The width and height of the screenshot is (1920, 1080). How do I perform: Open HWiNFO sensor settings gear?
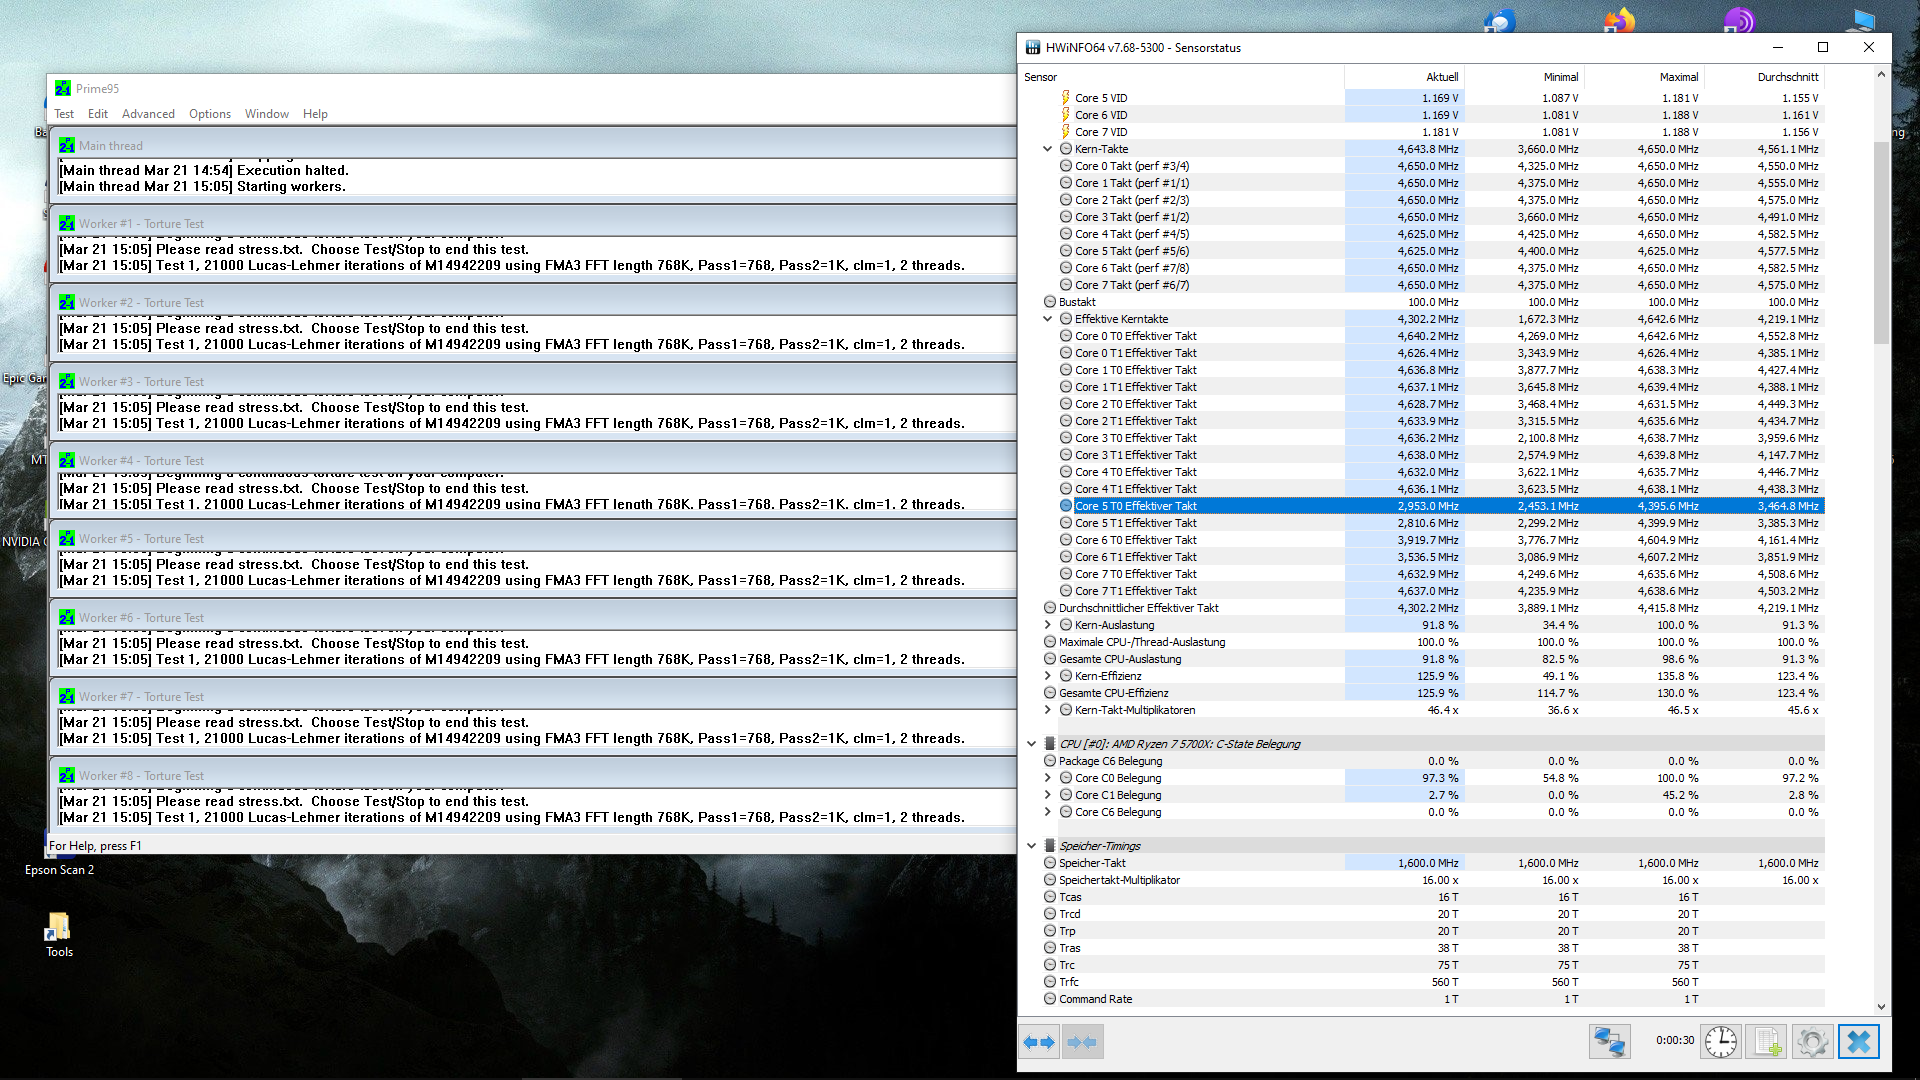(1811, 1042)
